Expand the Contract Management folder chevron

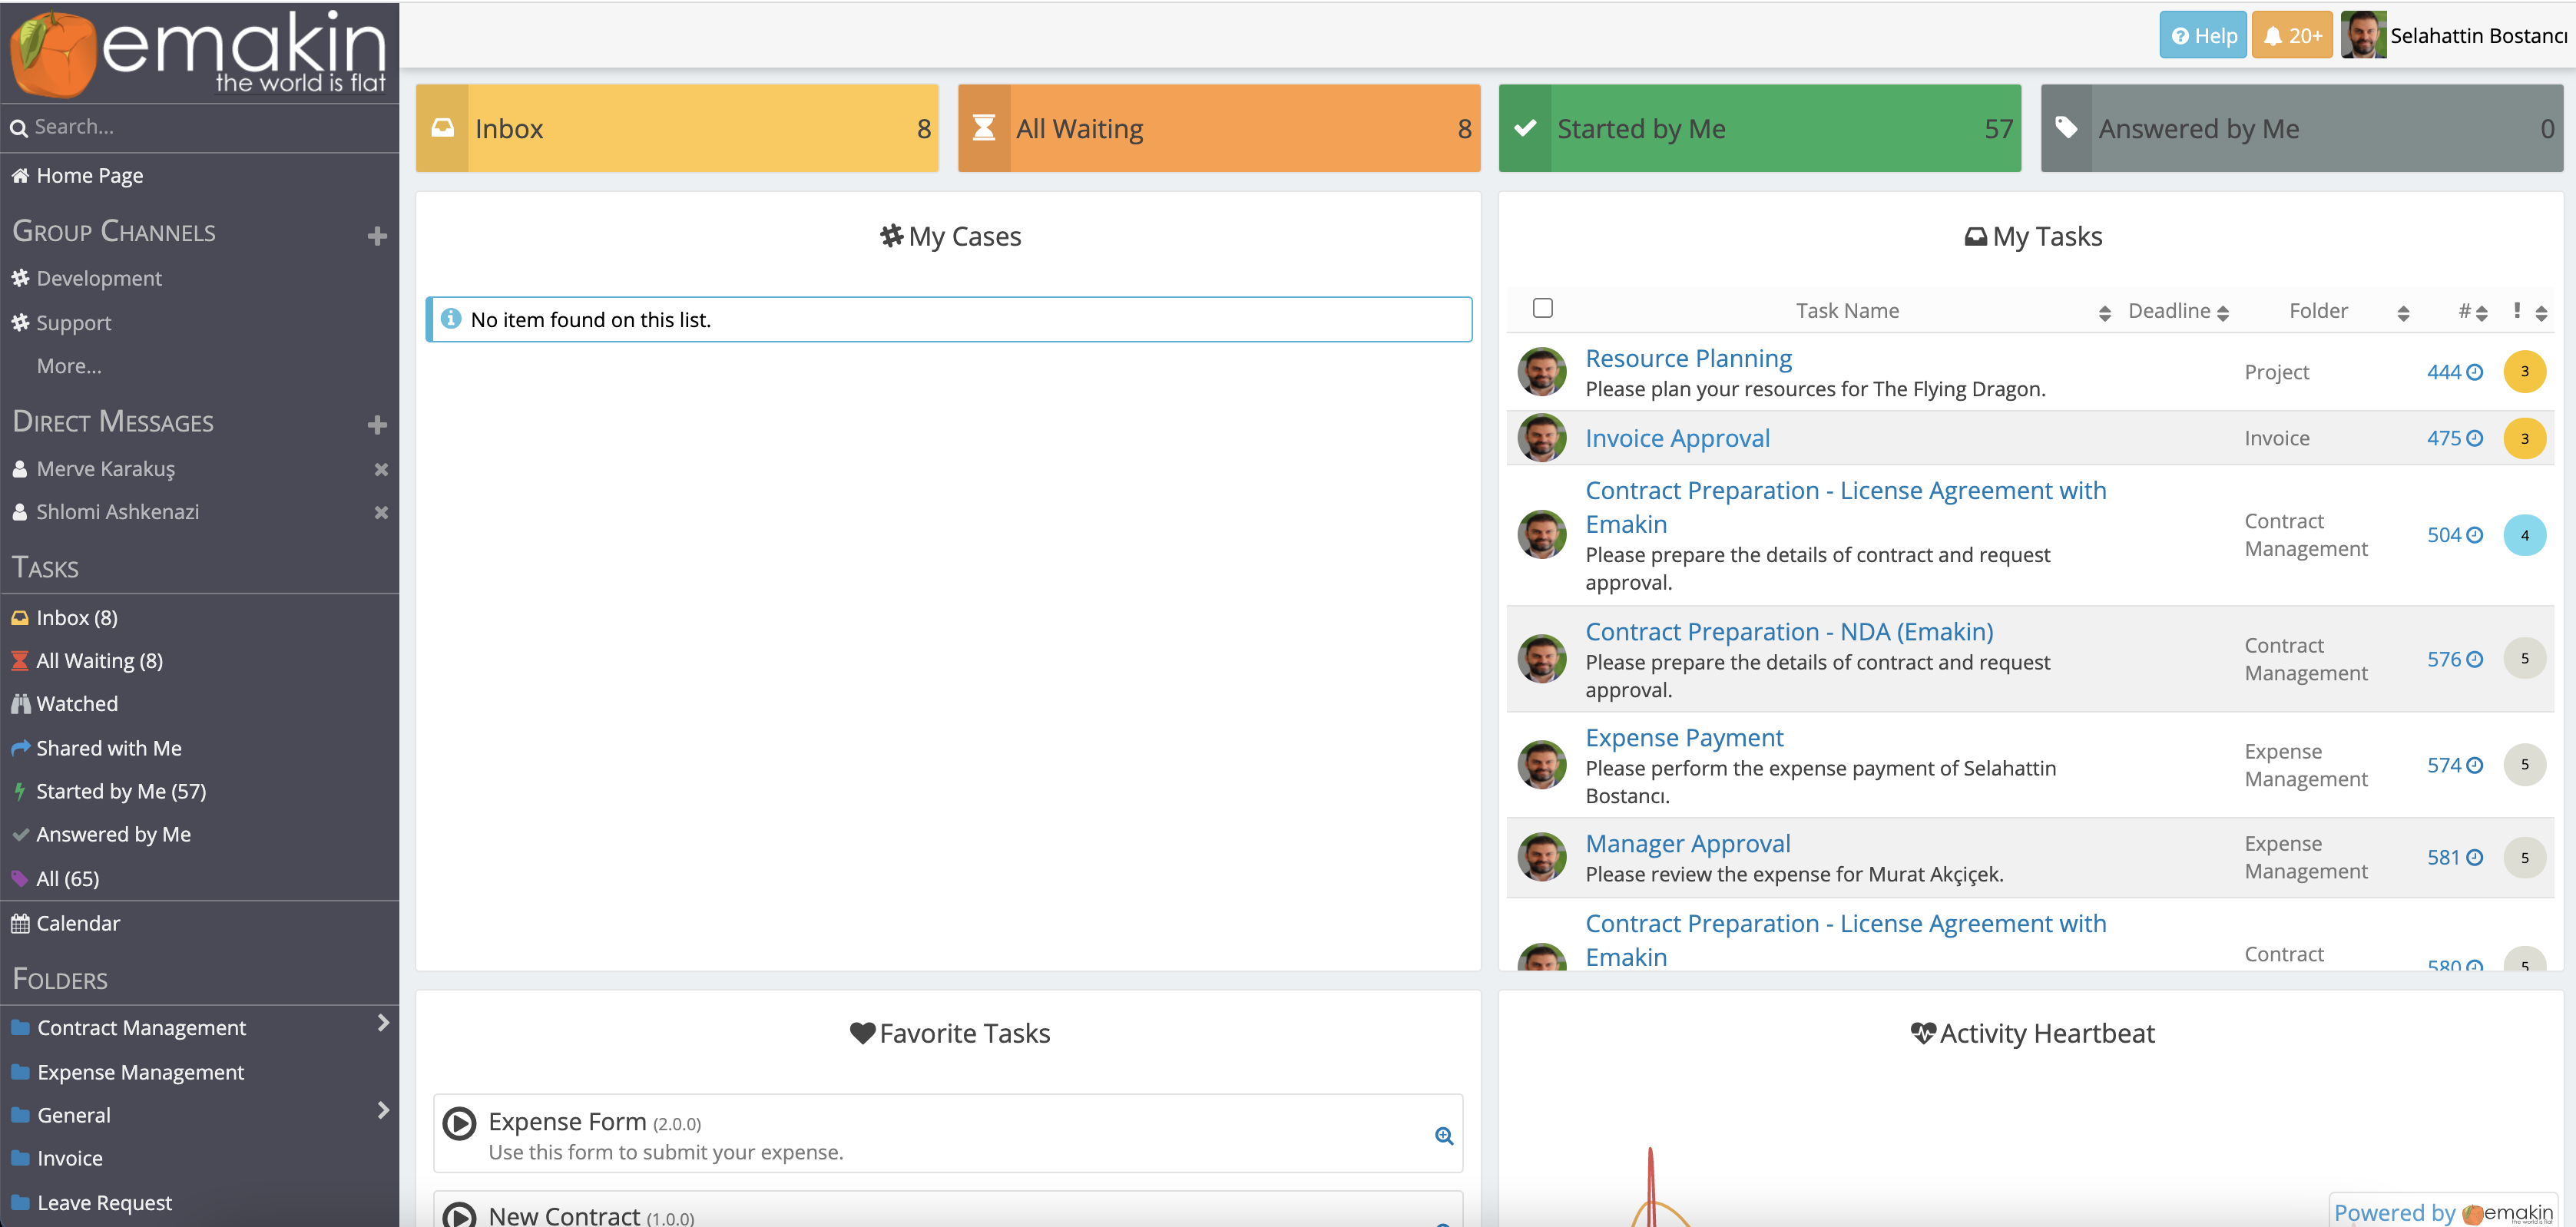click(x=383, y=1023)
